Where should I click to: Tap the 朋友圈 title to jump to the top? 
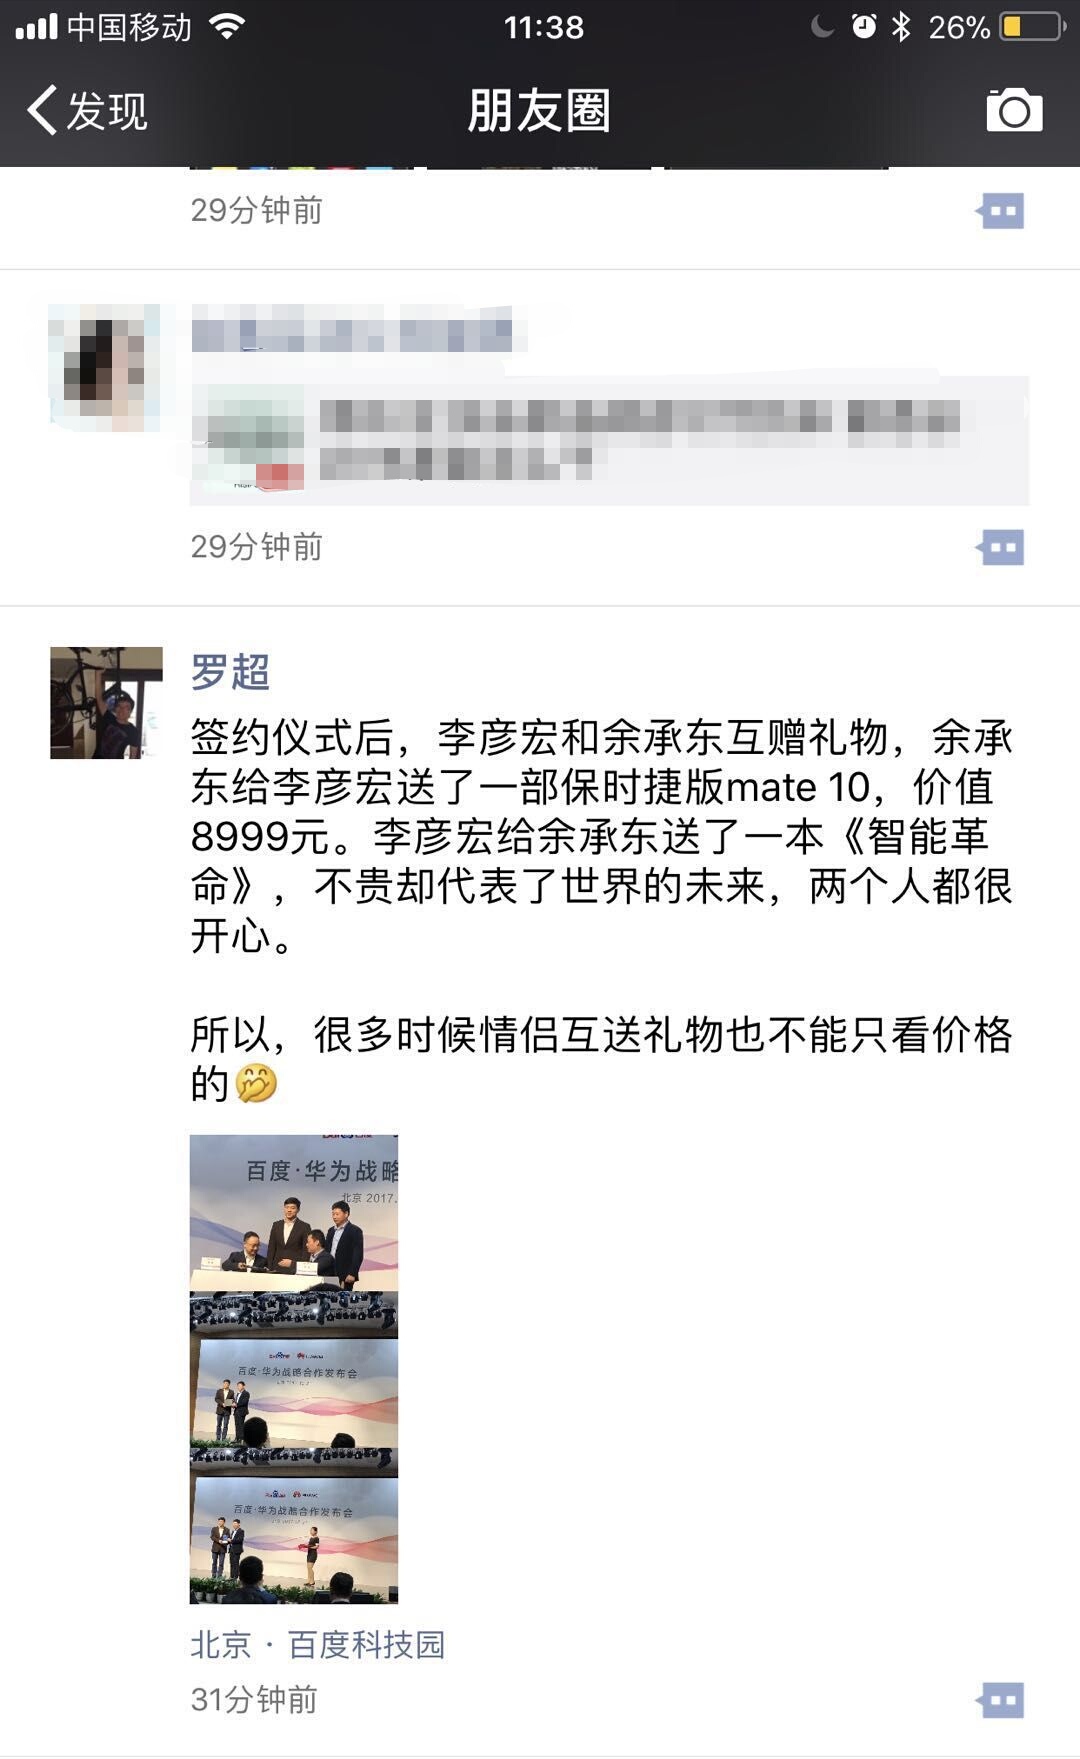539,110
